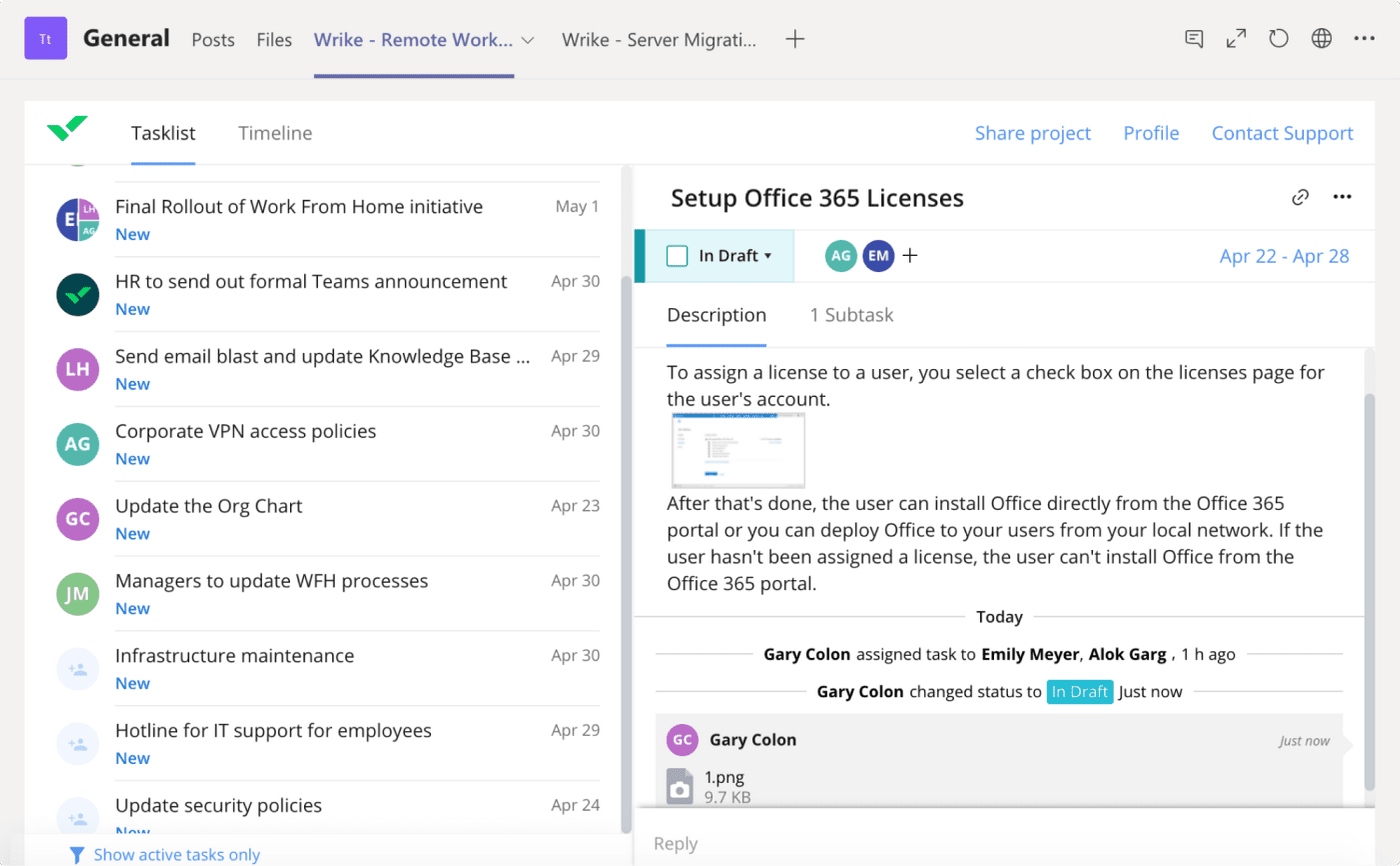The width and height of the screenshot is (1400, 866).
Task: Open the In Draft status dropdown
Action: coord(735,256)
